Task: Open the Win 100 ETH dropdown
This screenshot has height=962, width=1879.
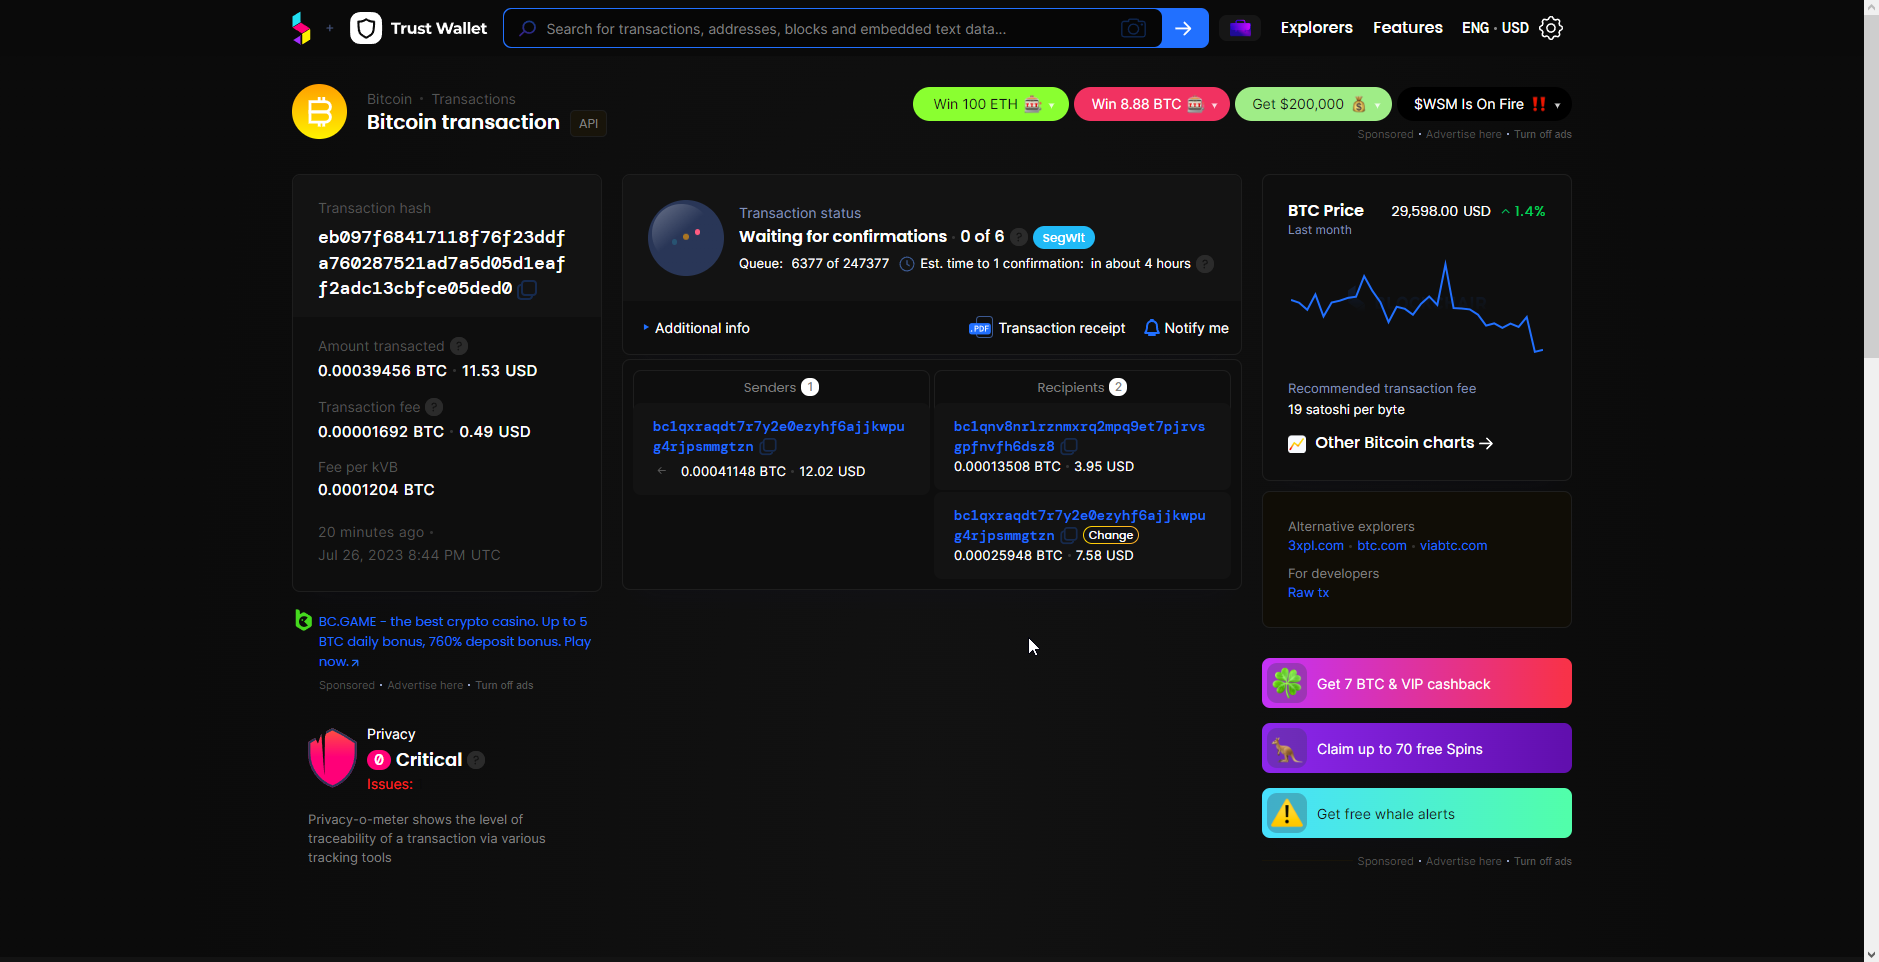Action: (990, 104)
